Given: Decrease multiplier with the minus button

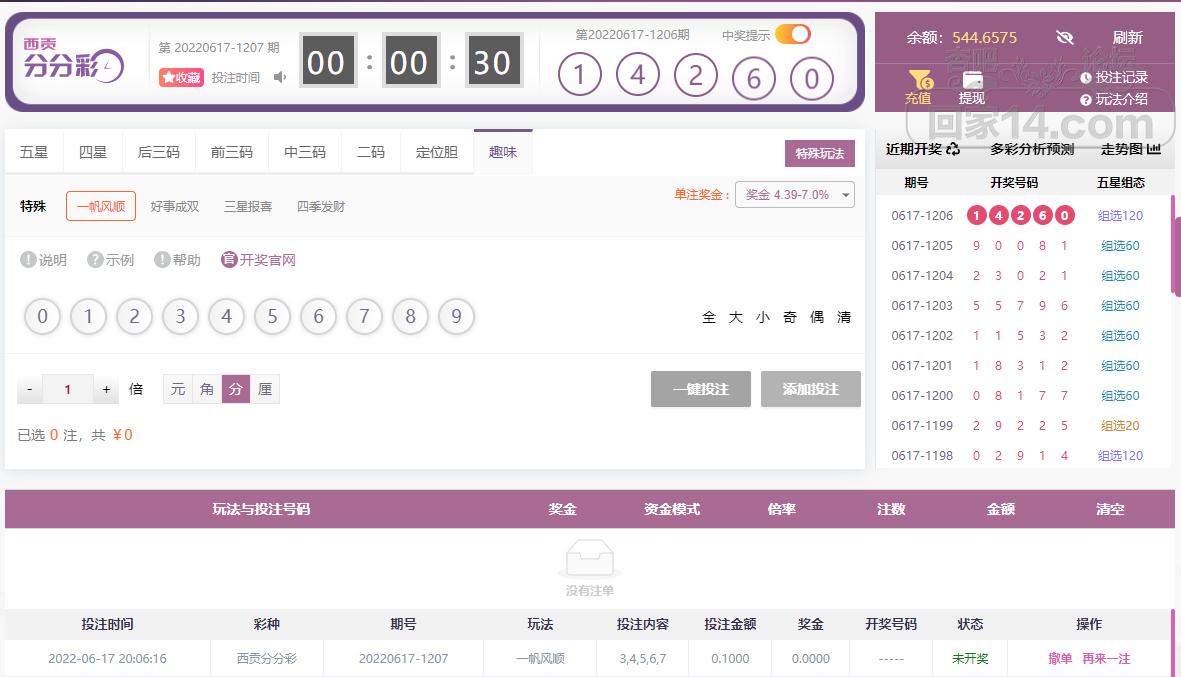Looking at the screenshot, I should [30, 389].
